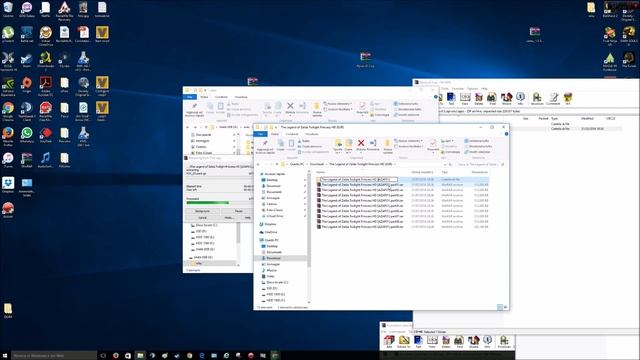Click the Pause button in the extraction dialog
This screenshot has width=640, height=360.
coord(238,211)
